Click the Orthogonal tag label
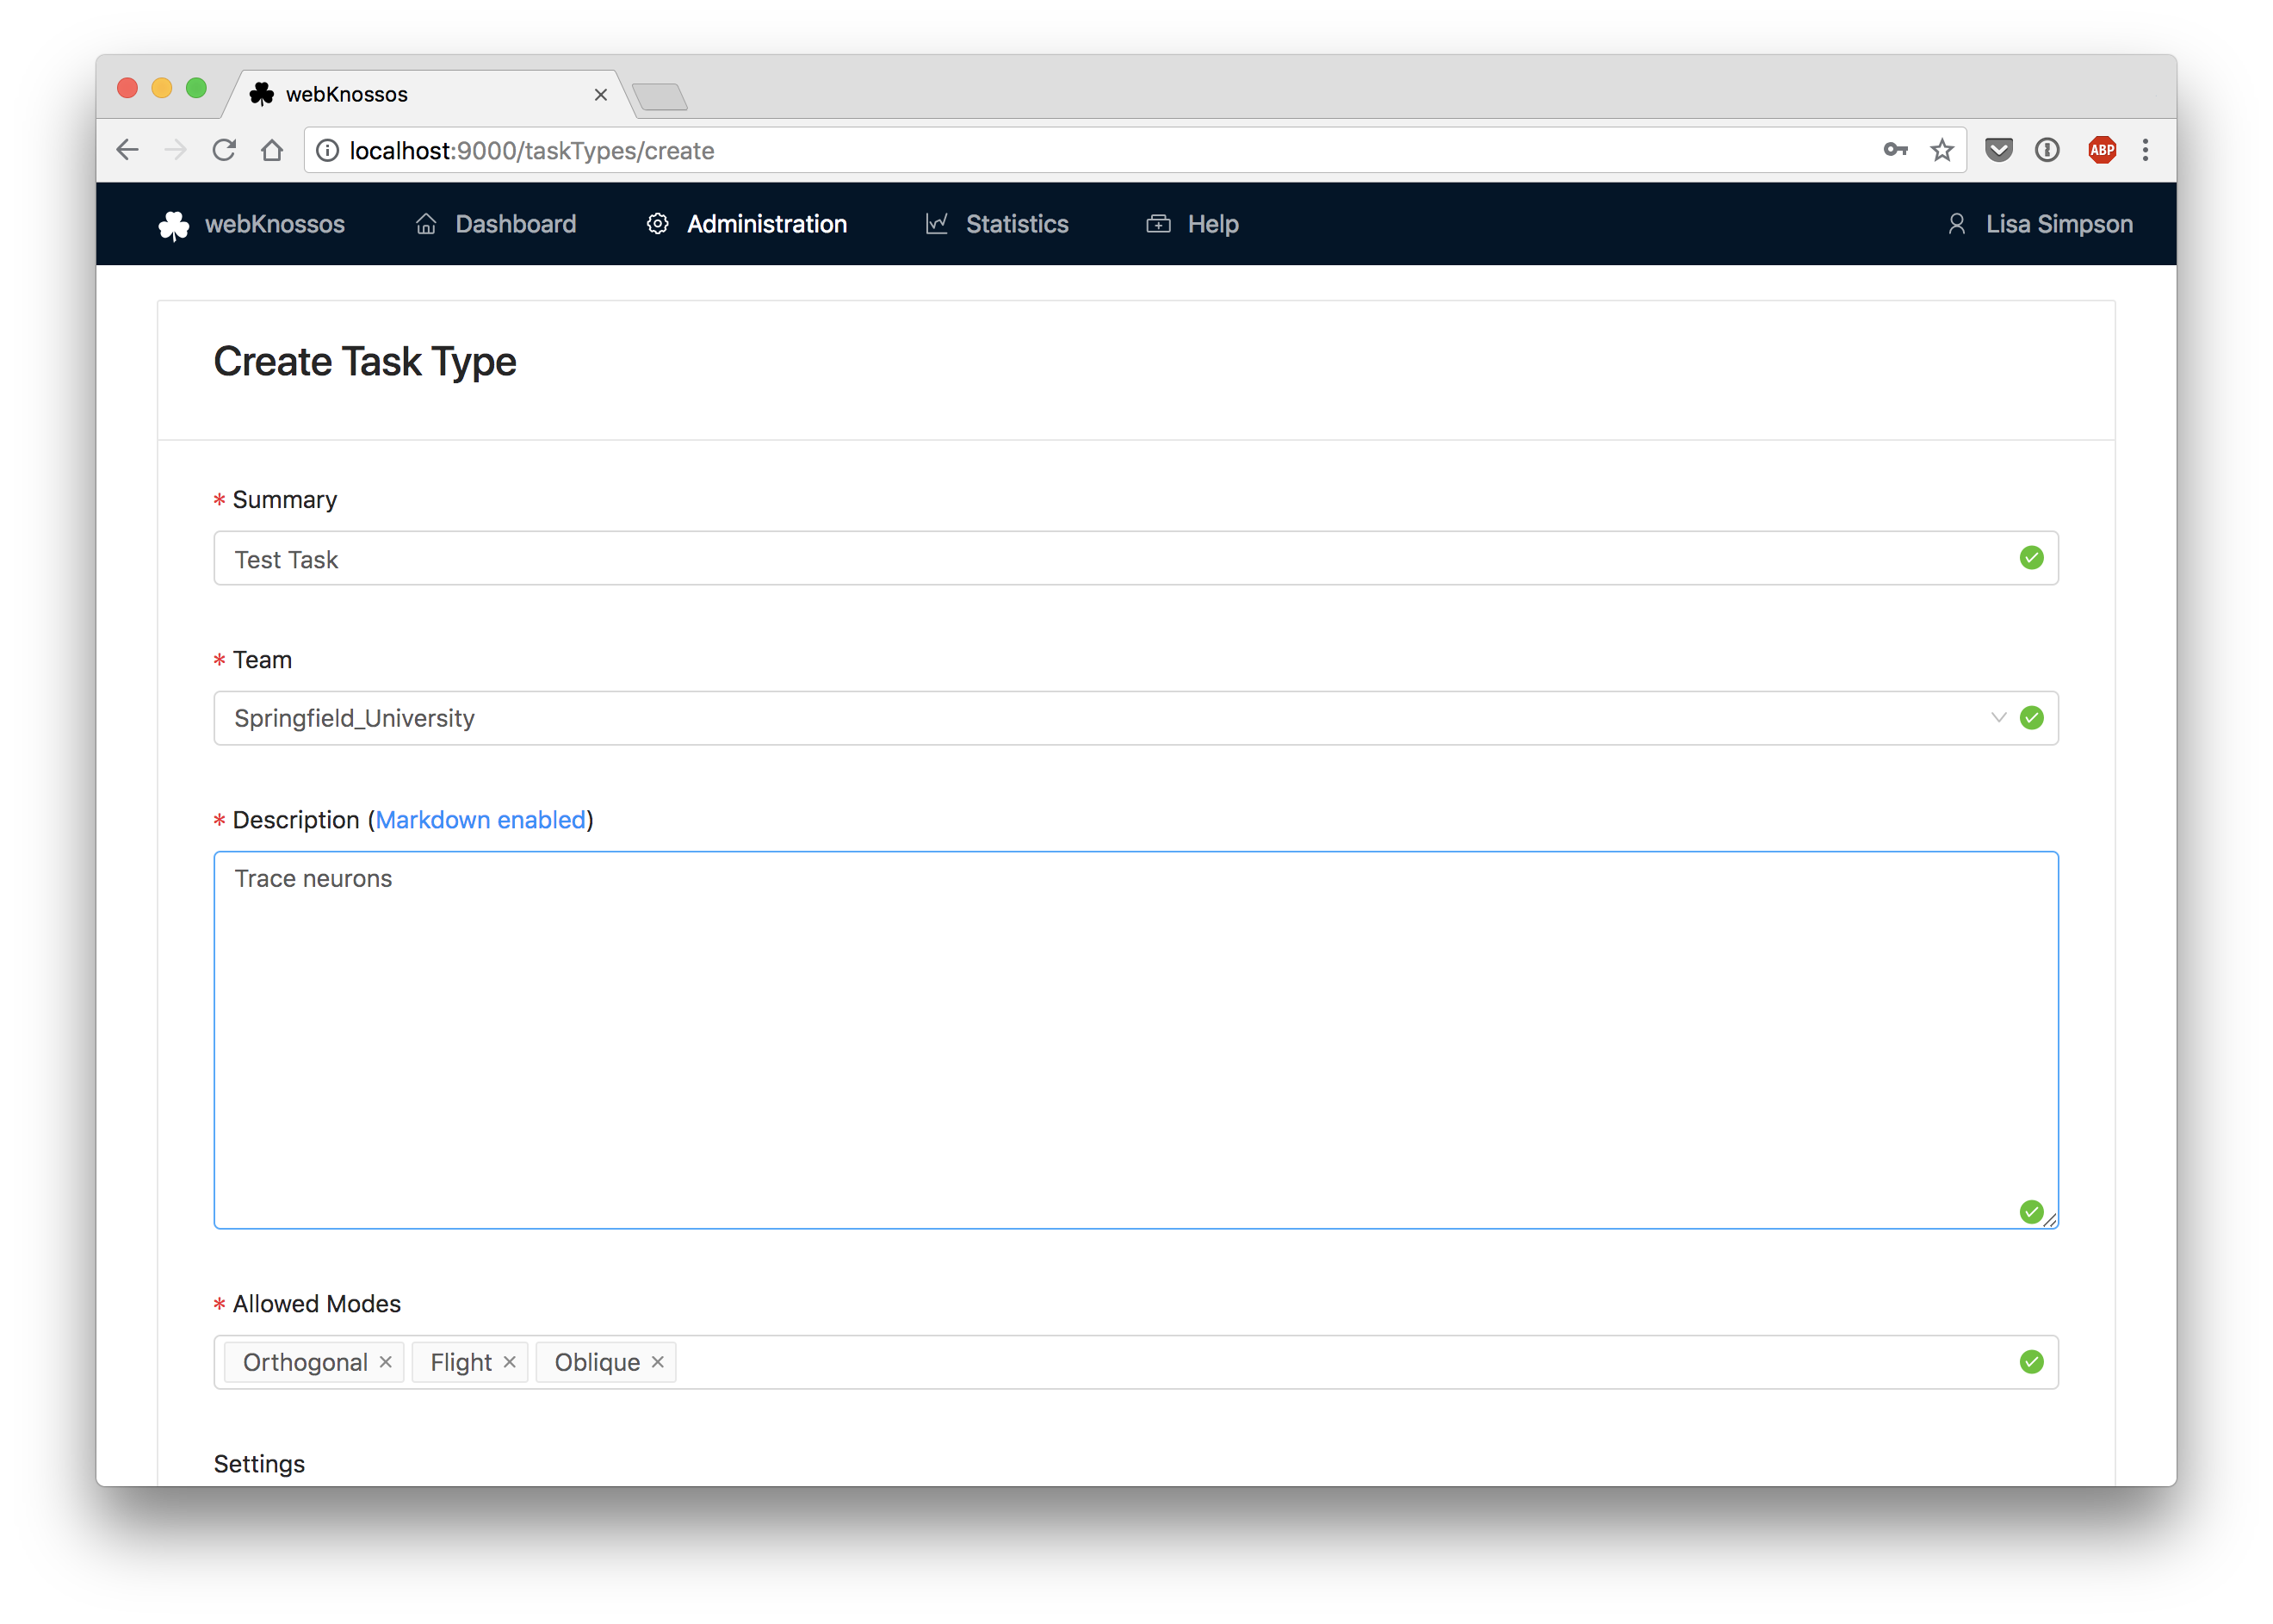 point(305,1362)
